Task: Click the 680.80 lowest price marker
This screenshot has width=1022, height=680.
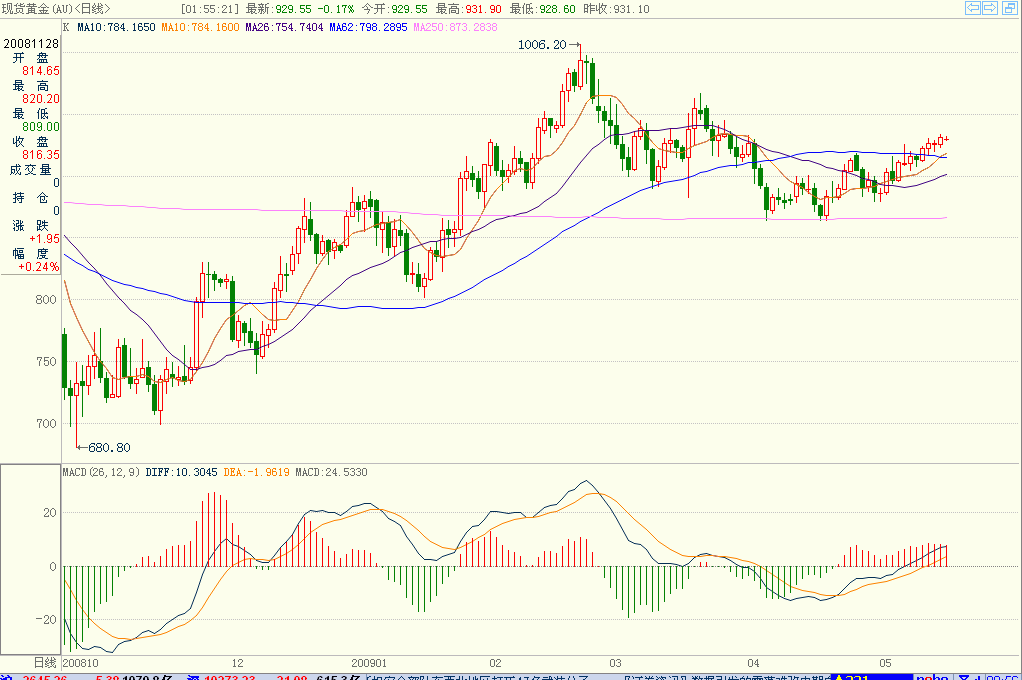Action: (x=109, y=447)
